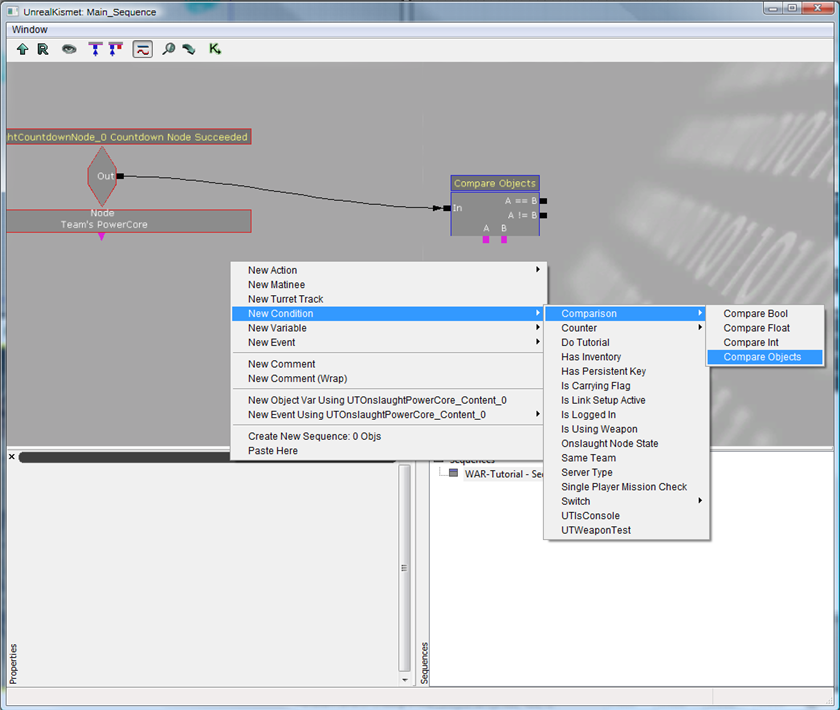Open New Event Using UTOnslaughtPowerCore_Content_0 submenu

(388, 415)
